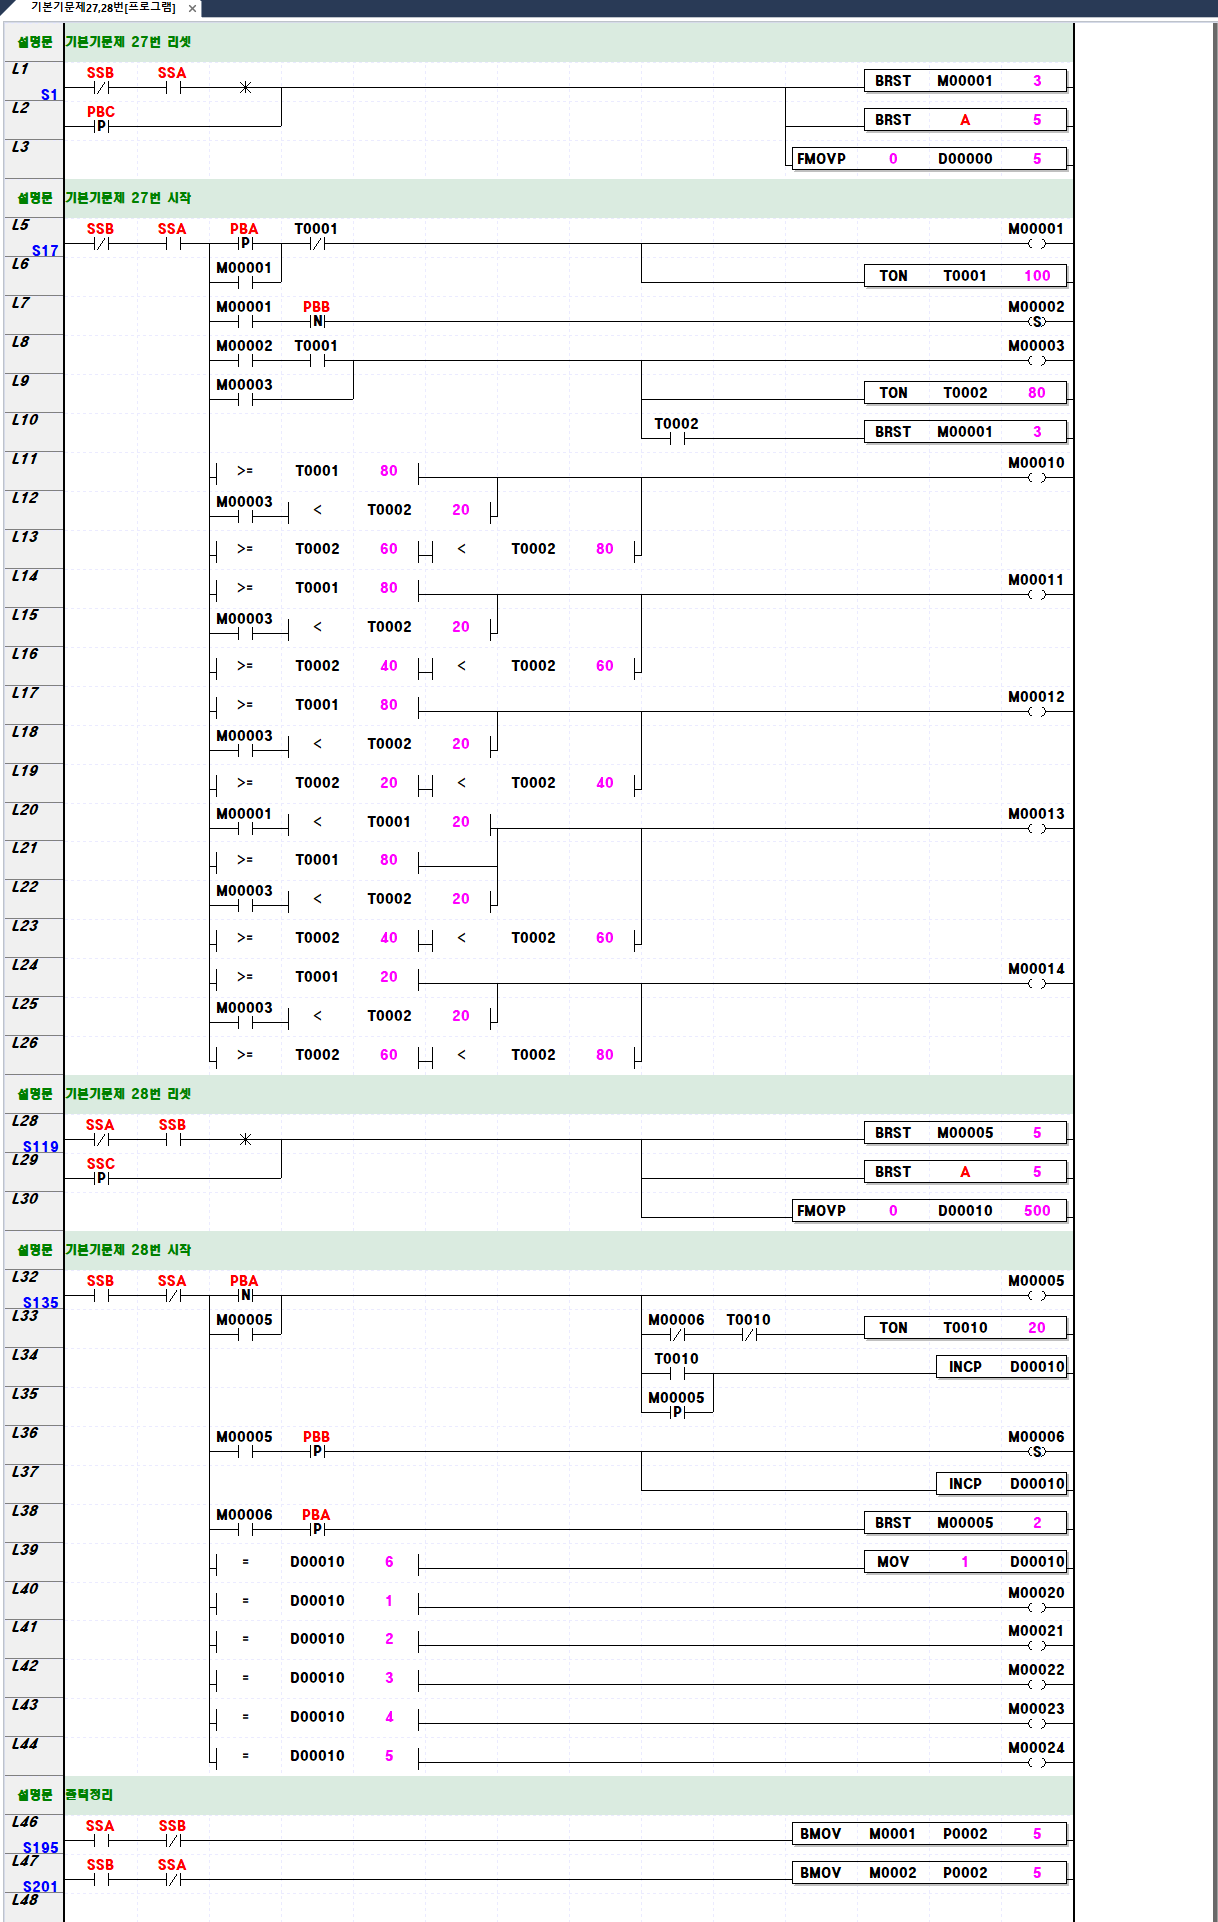The image size is (1218, 1922).
Task: Click the inversion asterisk symbol on line L1
Action: point(245,88)
